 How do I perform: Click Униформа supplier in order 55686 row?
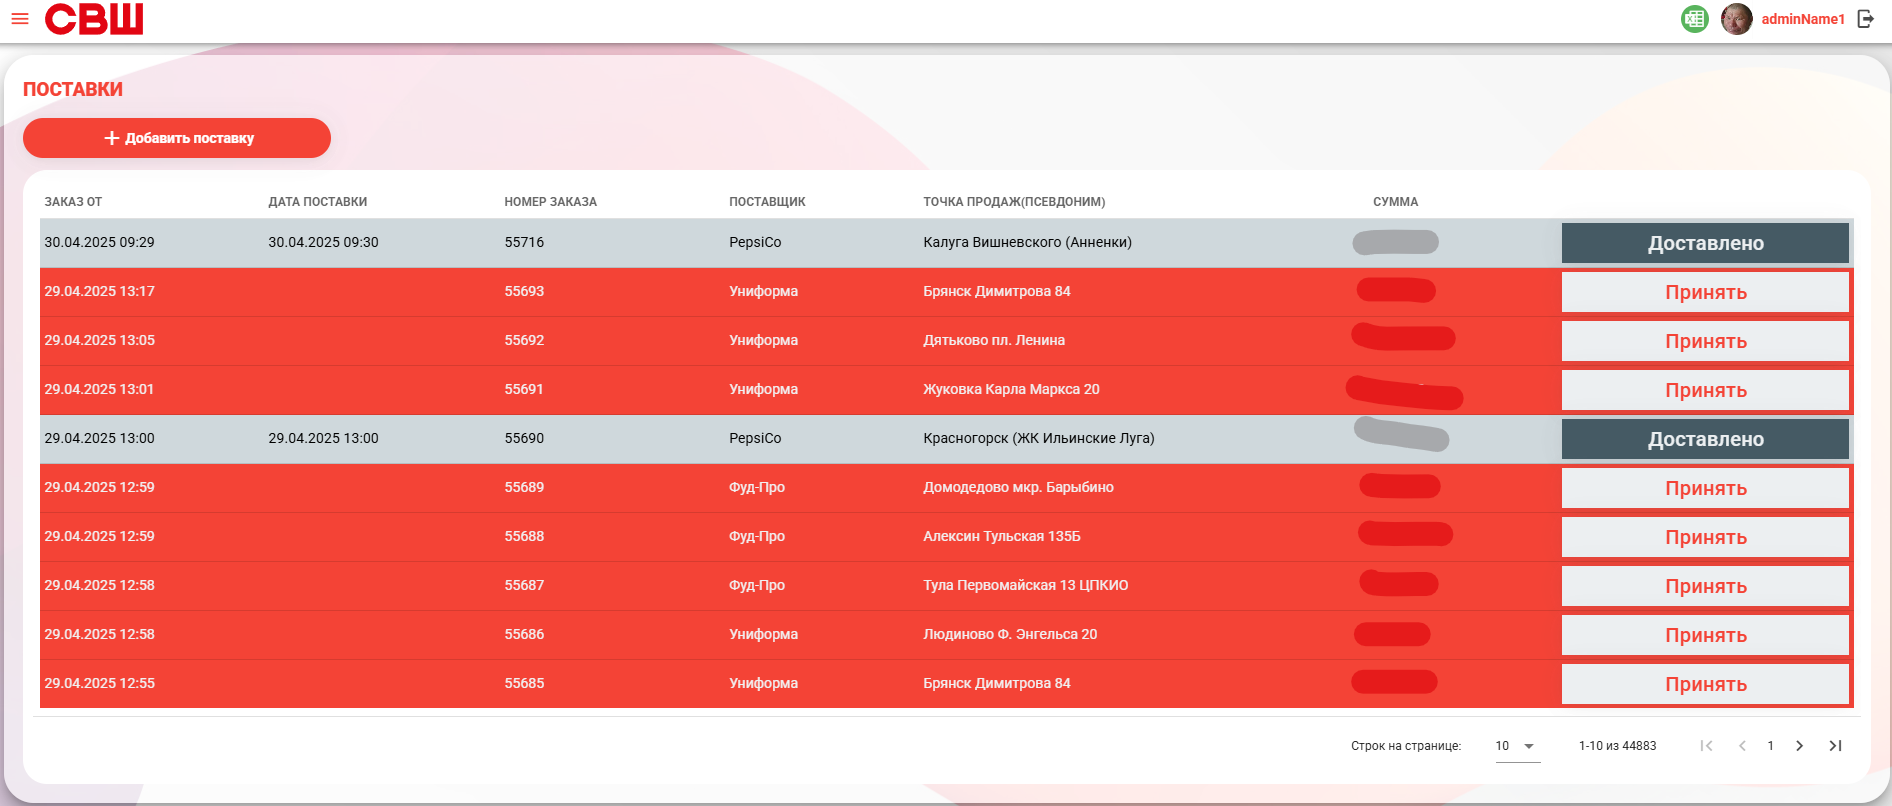coord(763,634)
